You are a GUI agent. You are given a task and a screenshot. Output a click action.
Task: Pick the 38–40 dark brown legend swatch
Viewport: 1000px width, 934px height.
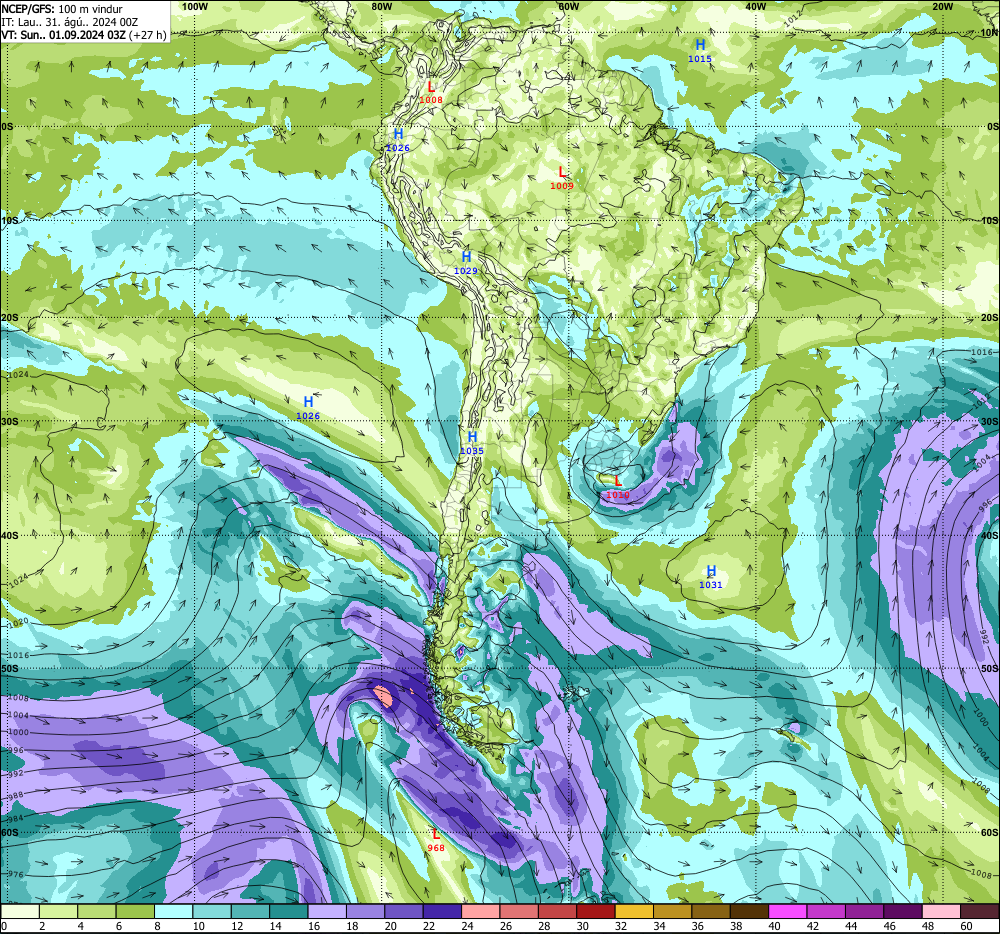[x=750, y=911]
